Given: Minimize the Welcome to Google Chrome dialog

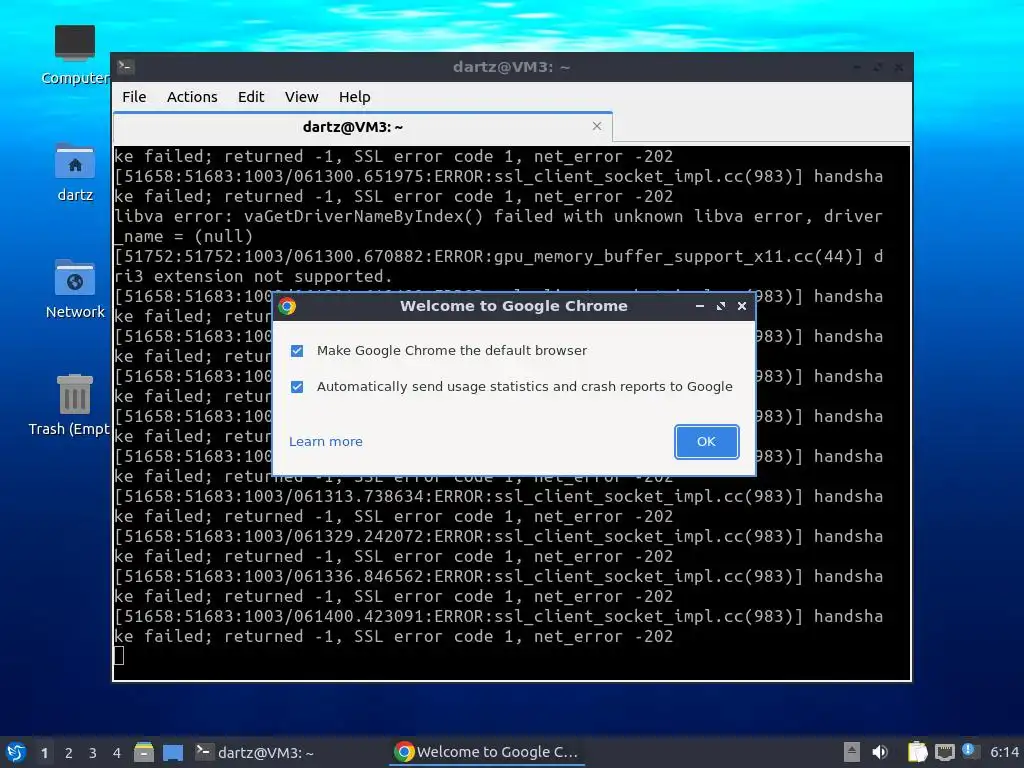Looking at the screenshot, I should click(x=699, y=306).
